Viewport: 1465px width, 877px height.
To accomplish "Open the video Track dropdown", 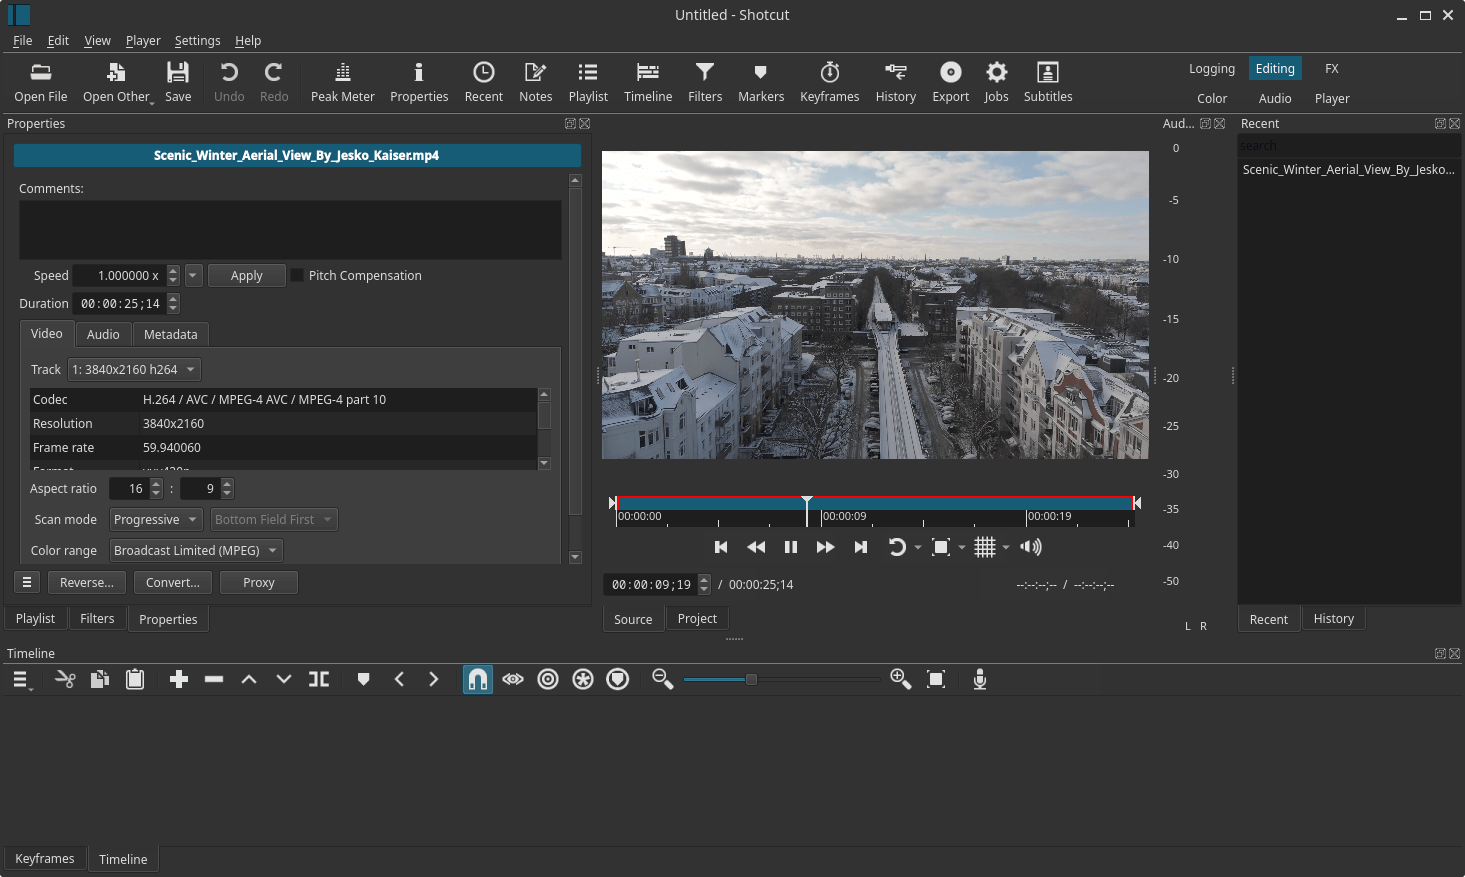I will click(x=133, y=369).
